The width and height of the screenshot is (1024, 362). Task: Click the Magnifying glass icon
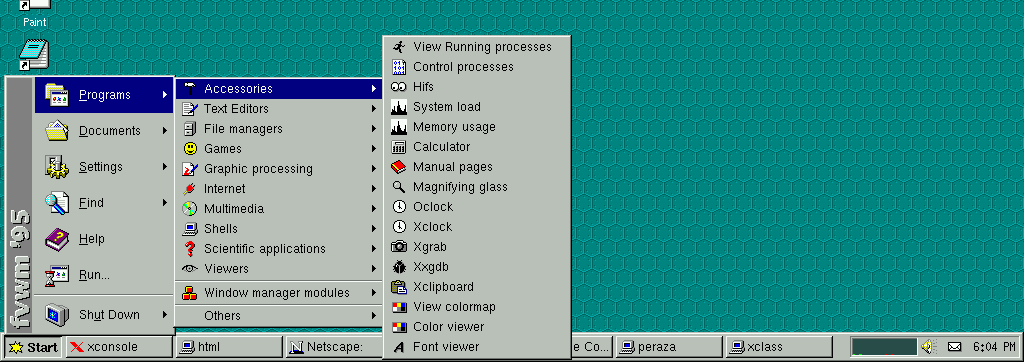[398, 187]
